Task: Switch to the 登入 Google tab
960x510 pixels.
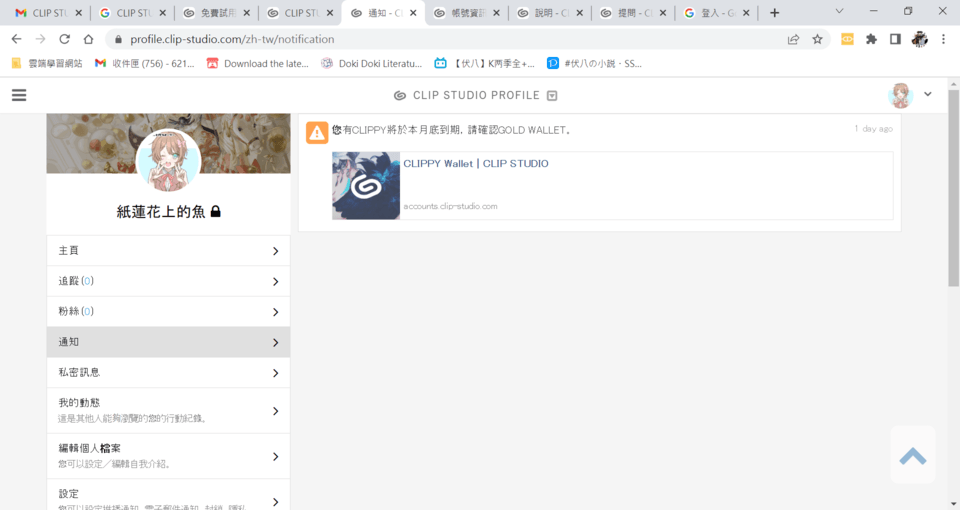Action: point(717,13)
